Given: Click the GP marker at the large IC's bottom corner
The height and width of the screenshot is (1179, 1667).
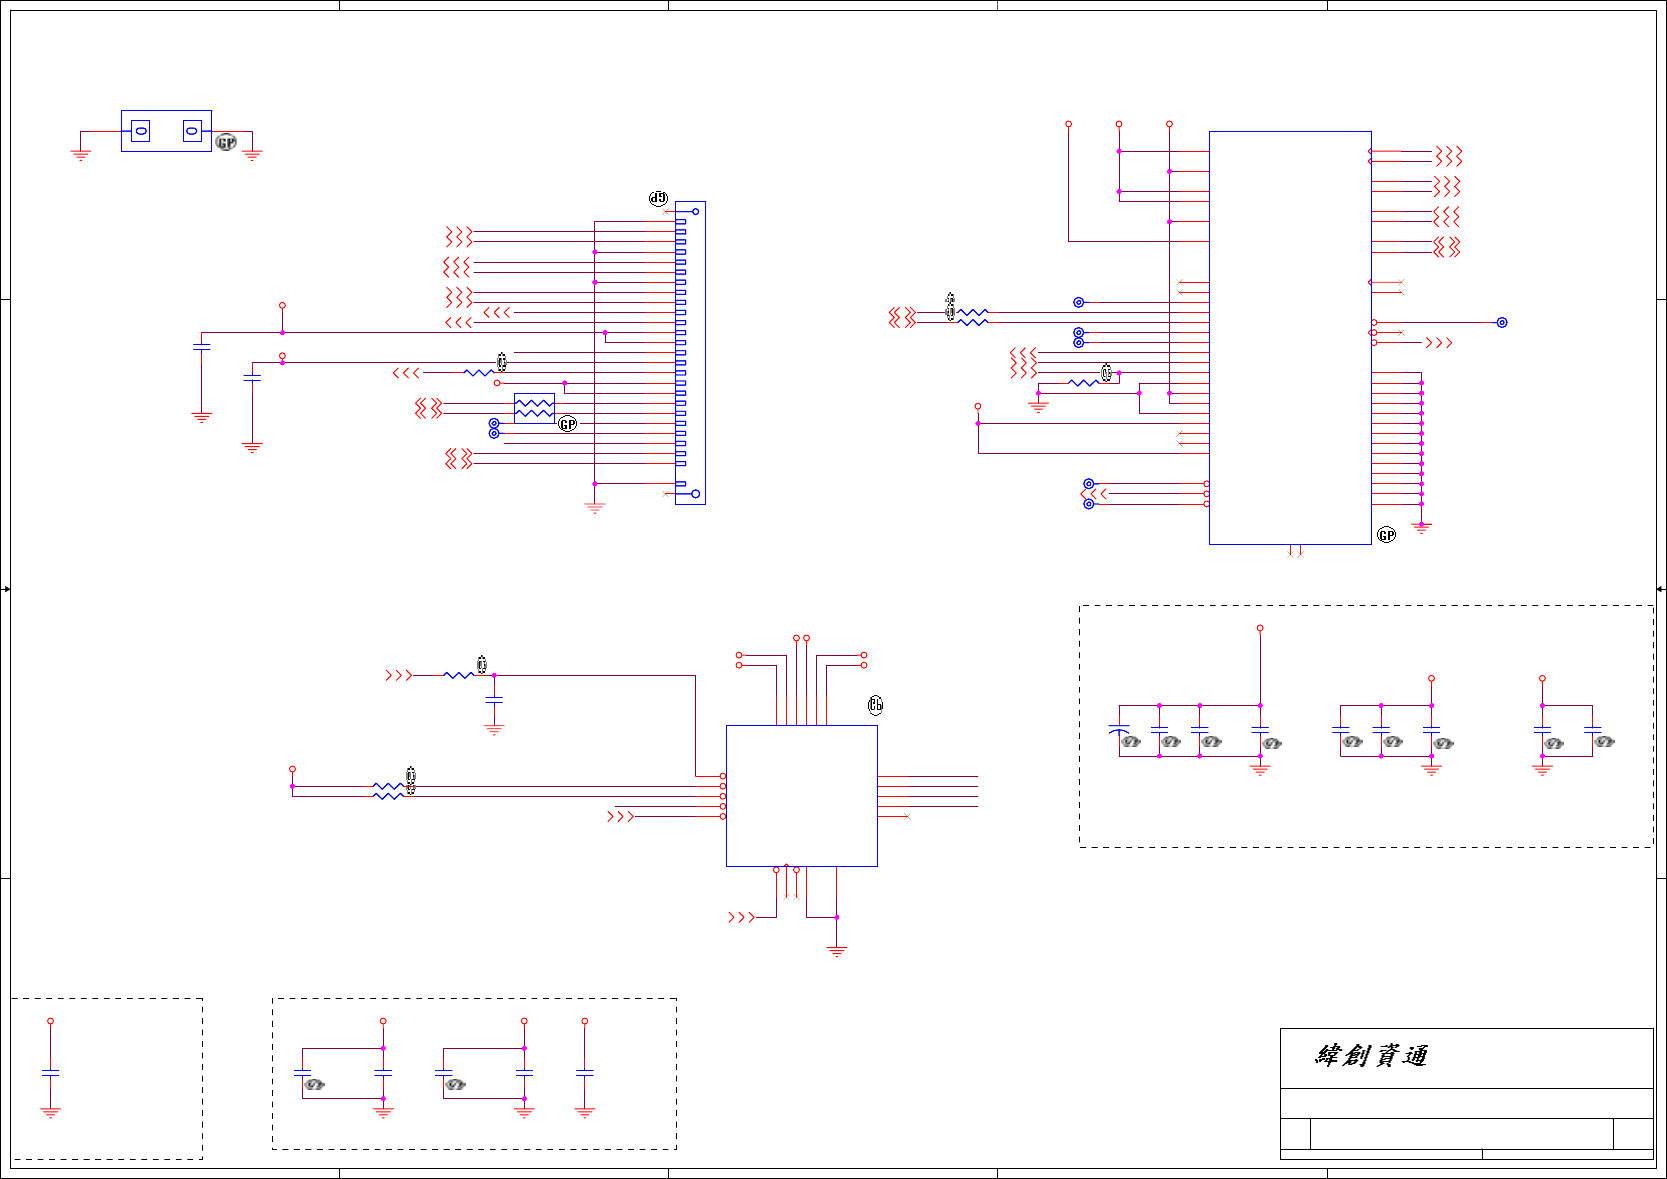Looking at the screenshot, I should pyautogui.click(x=1386, y=535).
